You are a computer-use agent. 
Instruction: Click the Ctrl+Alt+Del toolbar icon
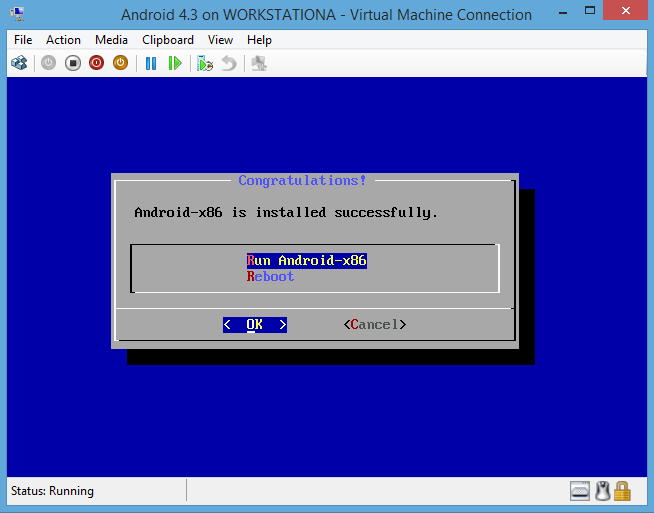point(19,63)
